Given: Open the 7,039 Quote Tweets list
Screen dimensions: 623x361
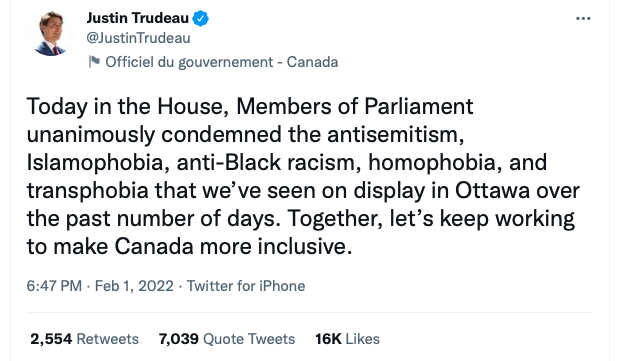Looking at the screenshot, I should (227, 339).
